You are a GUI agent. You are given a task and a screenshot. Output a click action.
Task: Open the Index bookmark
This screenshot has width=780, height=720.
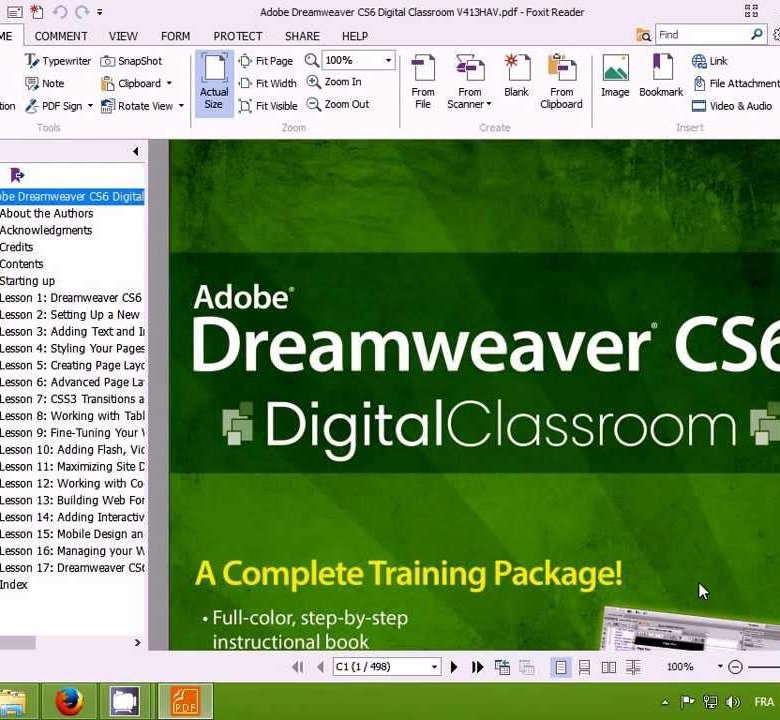(14, 584)
